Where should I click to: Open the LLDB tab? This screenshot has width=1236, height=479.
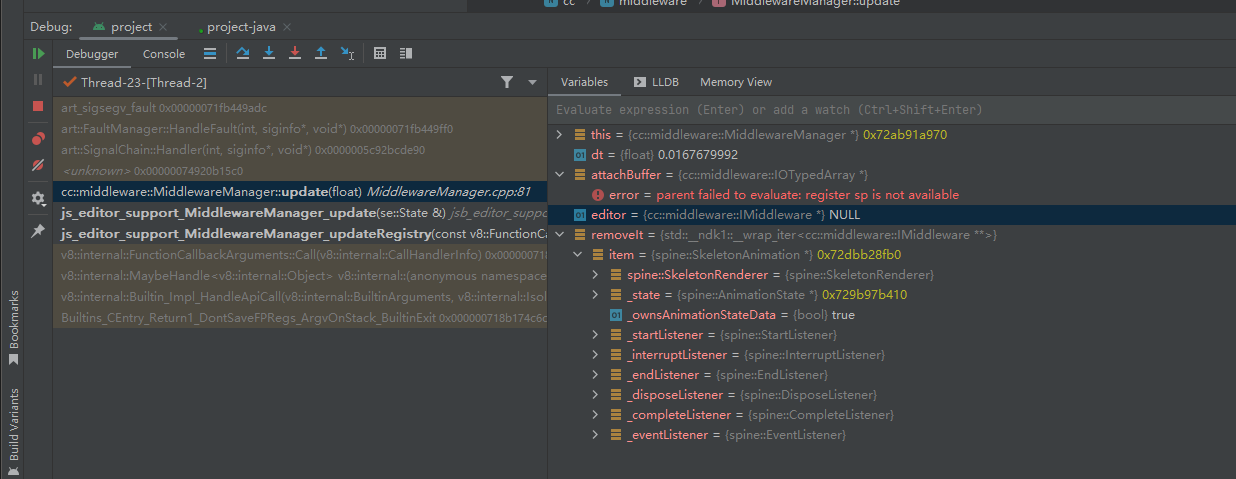point(657,82)
